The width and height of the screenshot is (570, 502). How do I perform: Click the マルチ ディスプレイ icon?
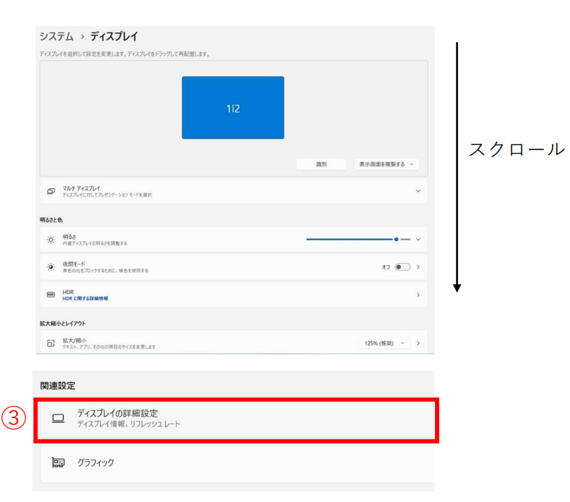[x=51, y=191]
